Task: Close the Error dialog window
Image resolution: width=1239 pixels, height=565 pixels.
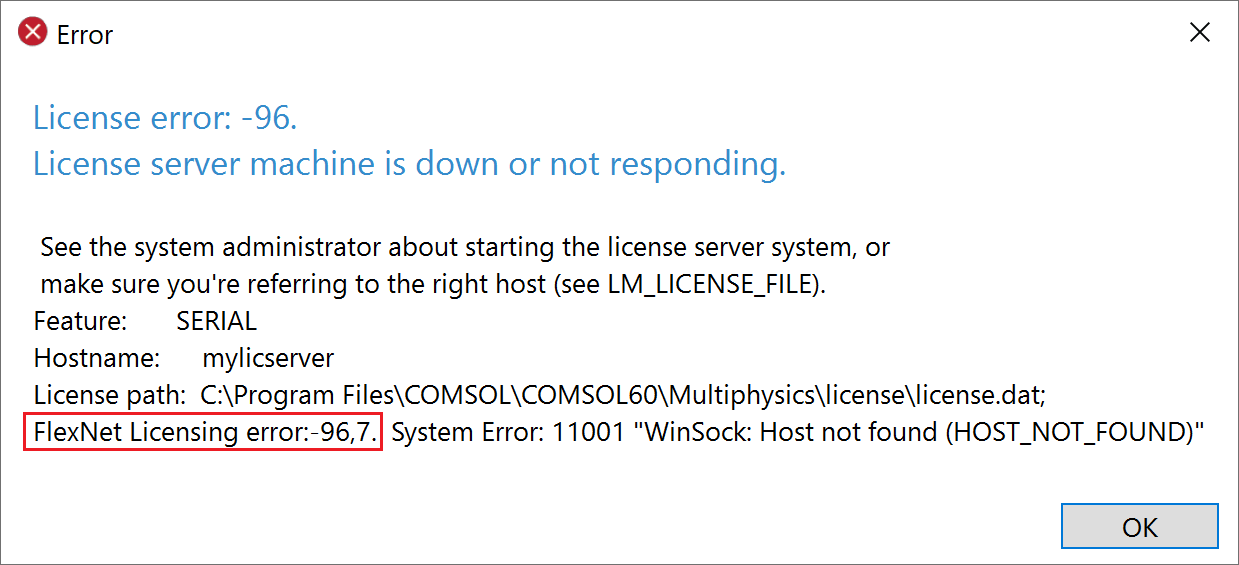Action: pyautogui.click(x=1199, y=33)
